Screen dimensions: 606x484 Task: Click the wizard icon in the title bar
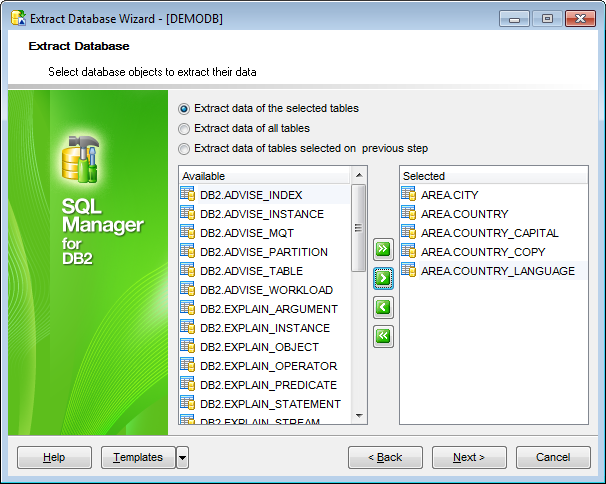point(17,18)
